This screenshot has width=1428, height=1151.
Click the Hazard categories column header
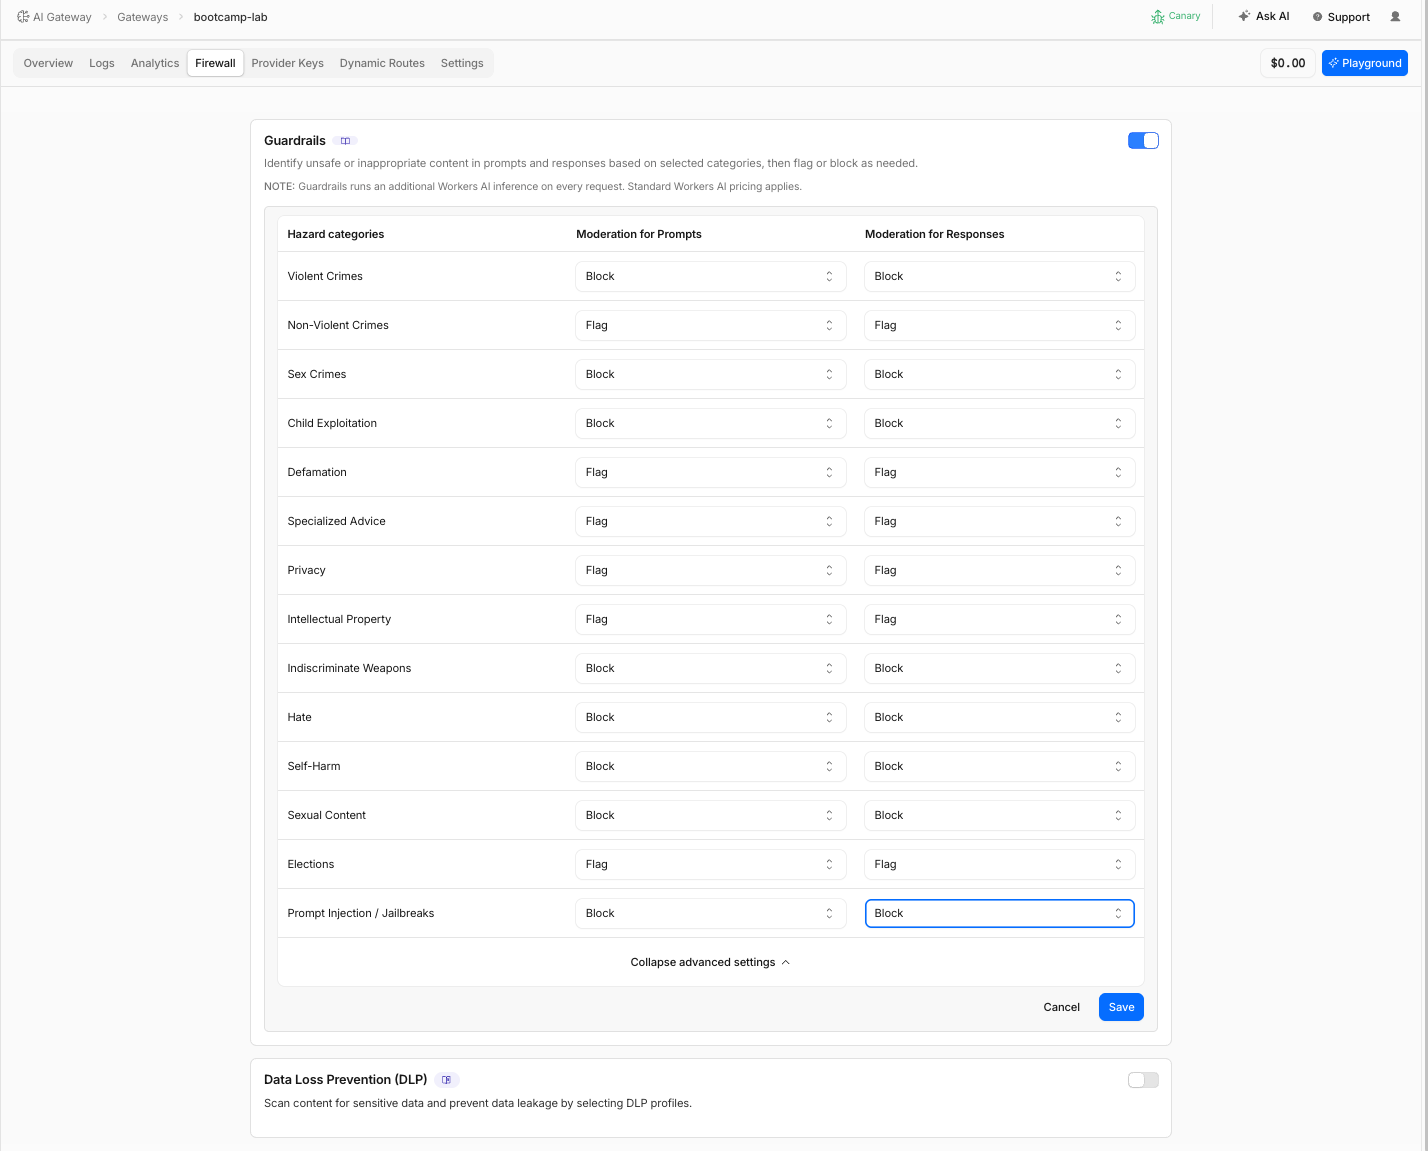336,234
